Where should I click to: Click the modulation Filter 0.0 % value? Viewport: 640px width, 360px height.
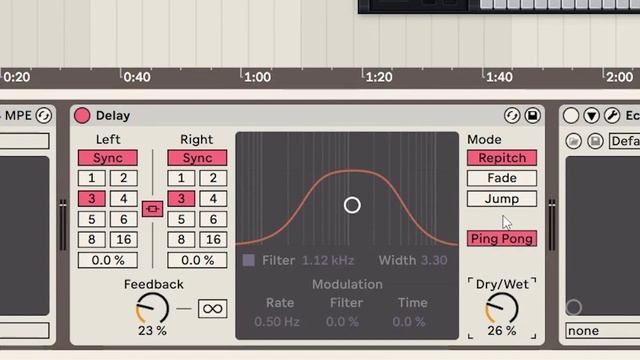[x=342, y=322]
